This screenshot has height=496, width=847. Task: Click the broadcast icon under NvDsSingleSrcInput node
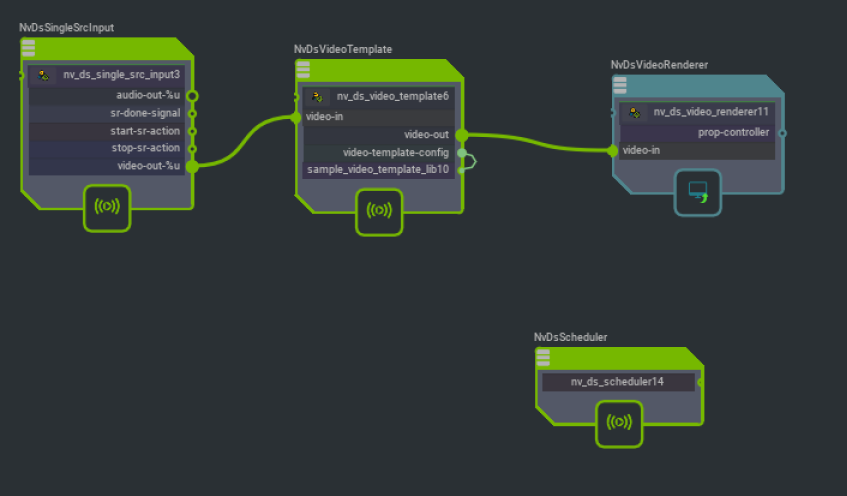click(x=107, y=207)
